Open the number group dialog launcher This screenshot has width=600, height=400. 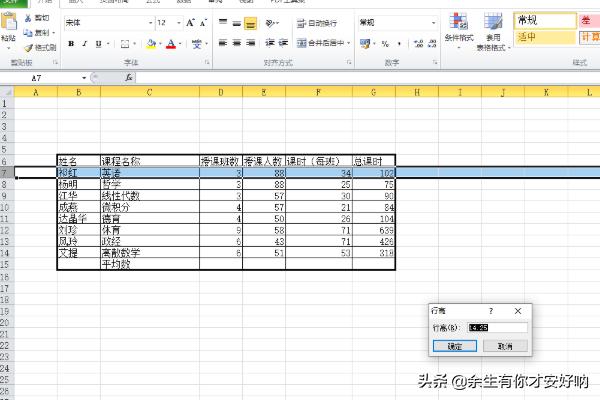pos(435,62)
